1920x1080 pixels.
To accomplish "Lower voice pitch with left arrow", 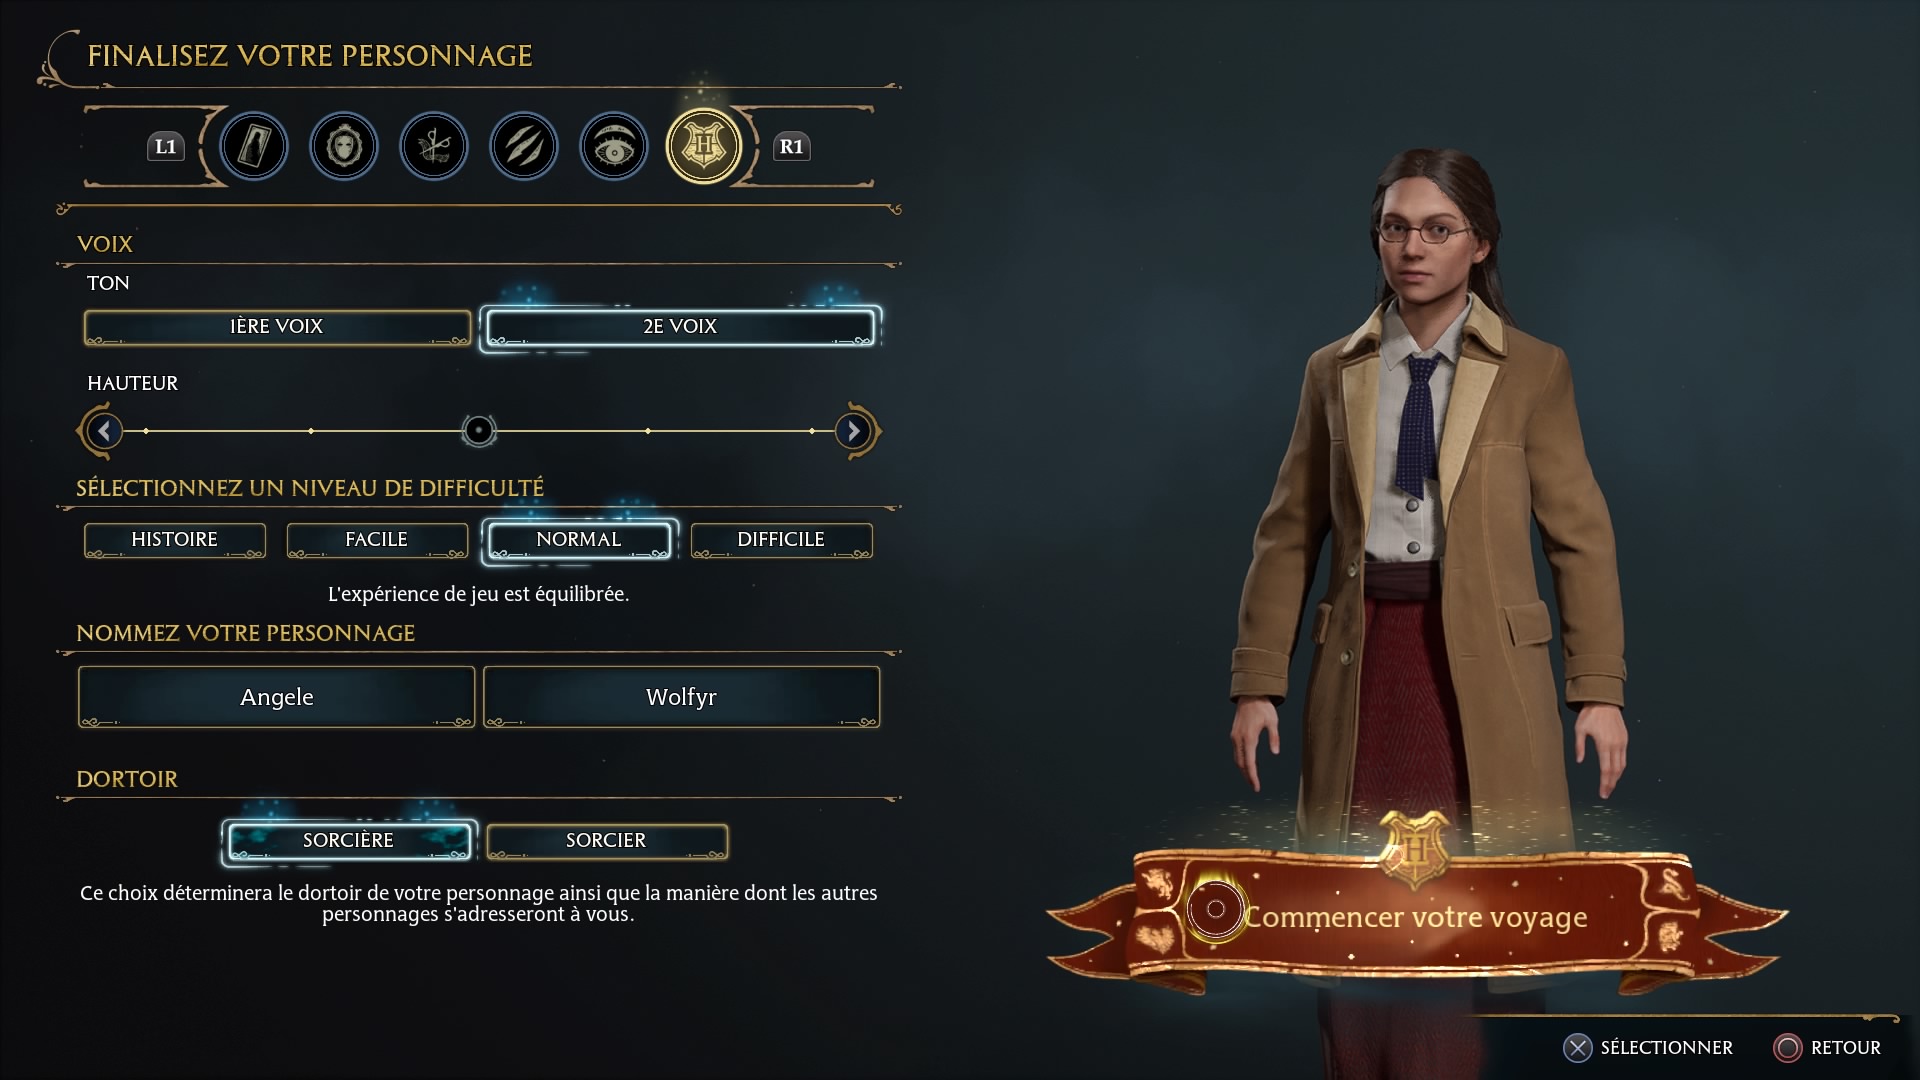I will 104,431.
